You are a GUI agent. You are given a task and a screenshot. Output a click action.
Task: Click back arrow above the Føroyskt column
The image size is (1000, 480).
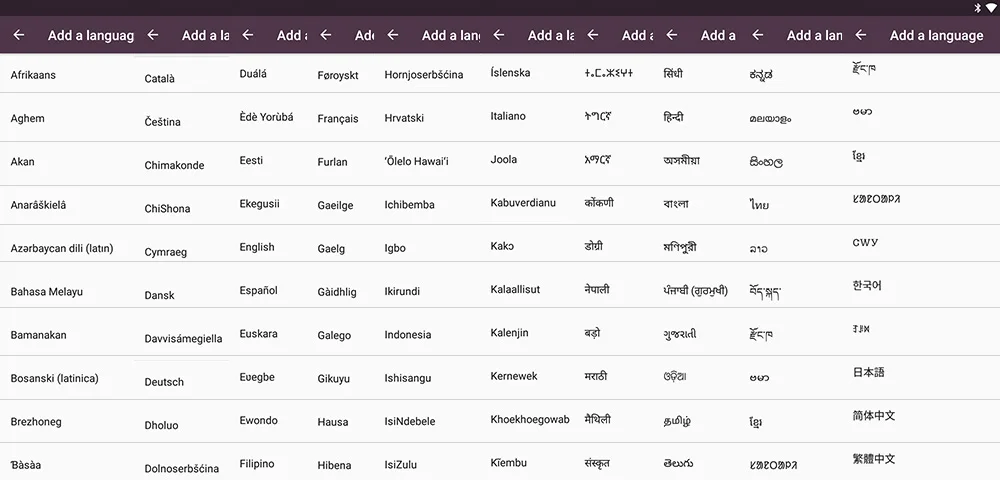tap(325, 35)
